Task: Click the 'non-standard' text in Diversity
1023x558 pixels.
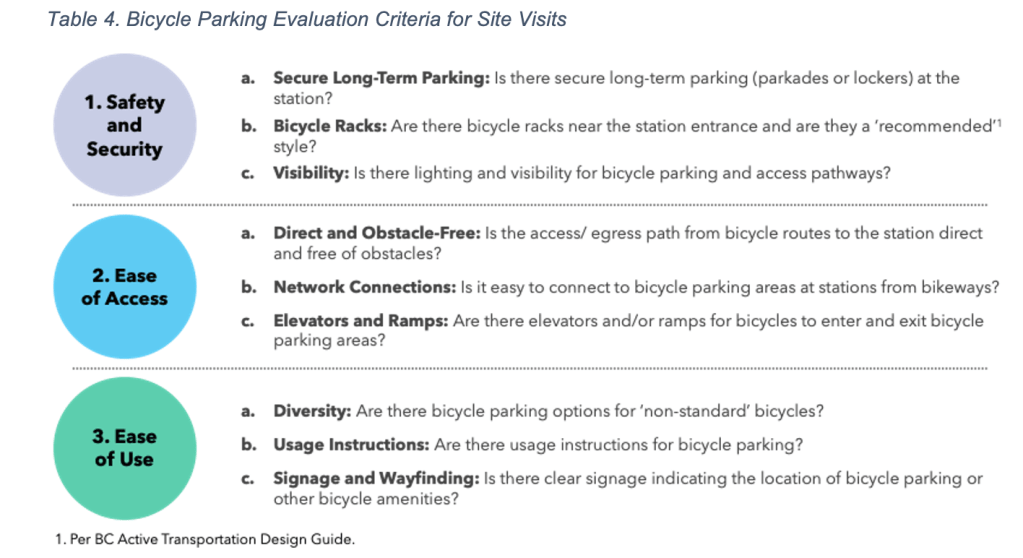Action: click(x=670, y=411)
